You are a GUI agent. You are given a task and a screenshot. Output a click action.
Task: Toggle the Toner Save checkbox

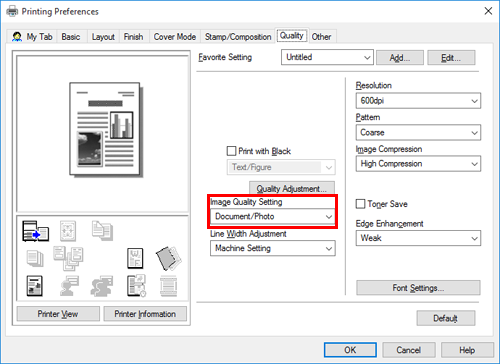360,204
